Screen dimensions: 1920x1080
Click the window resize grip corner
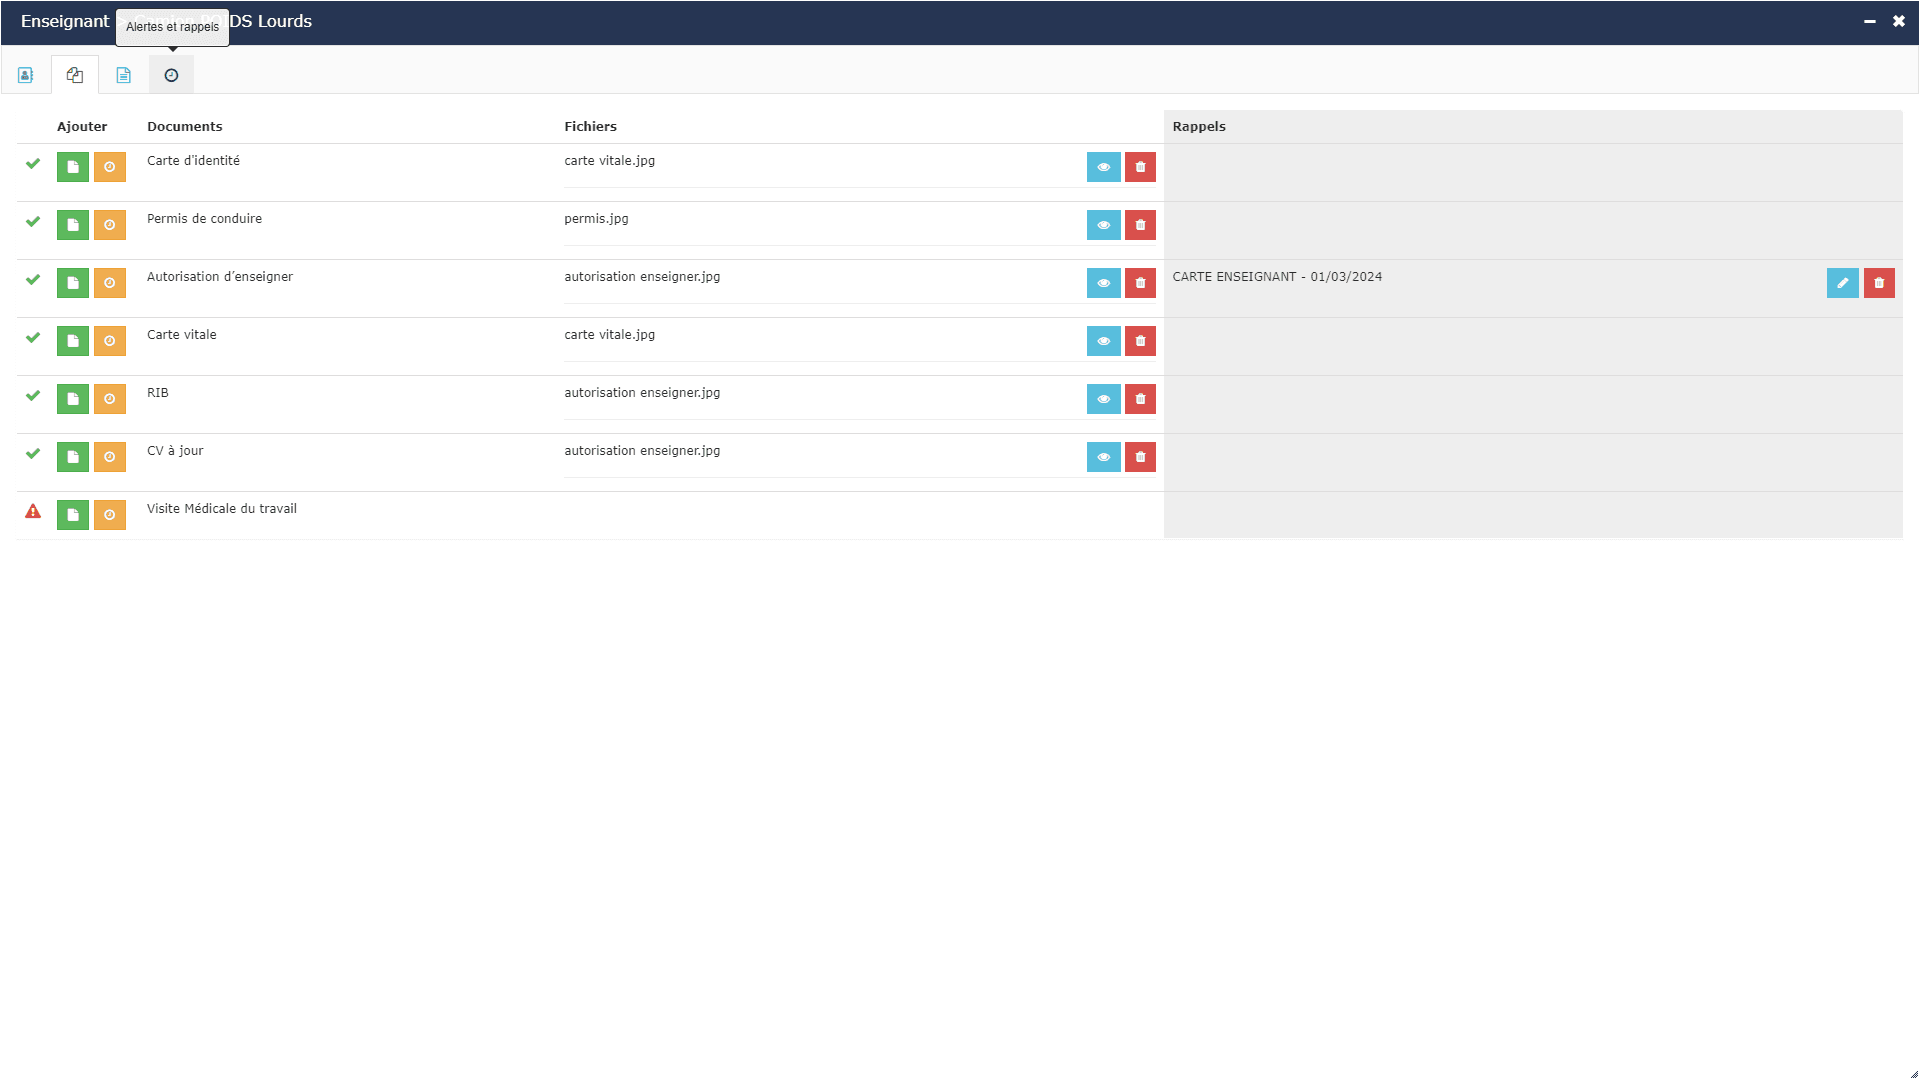1913,1073
